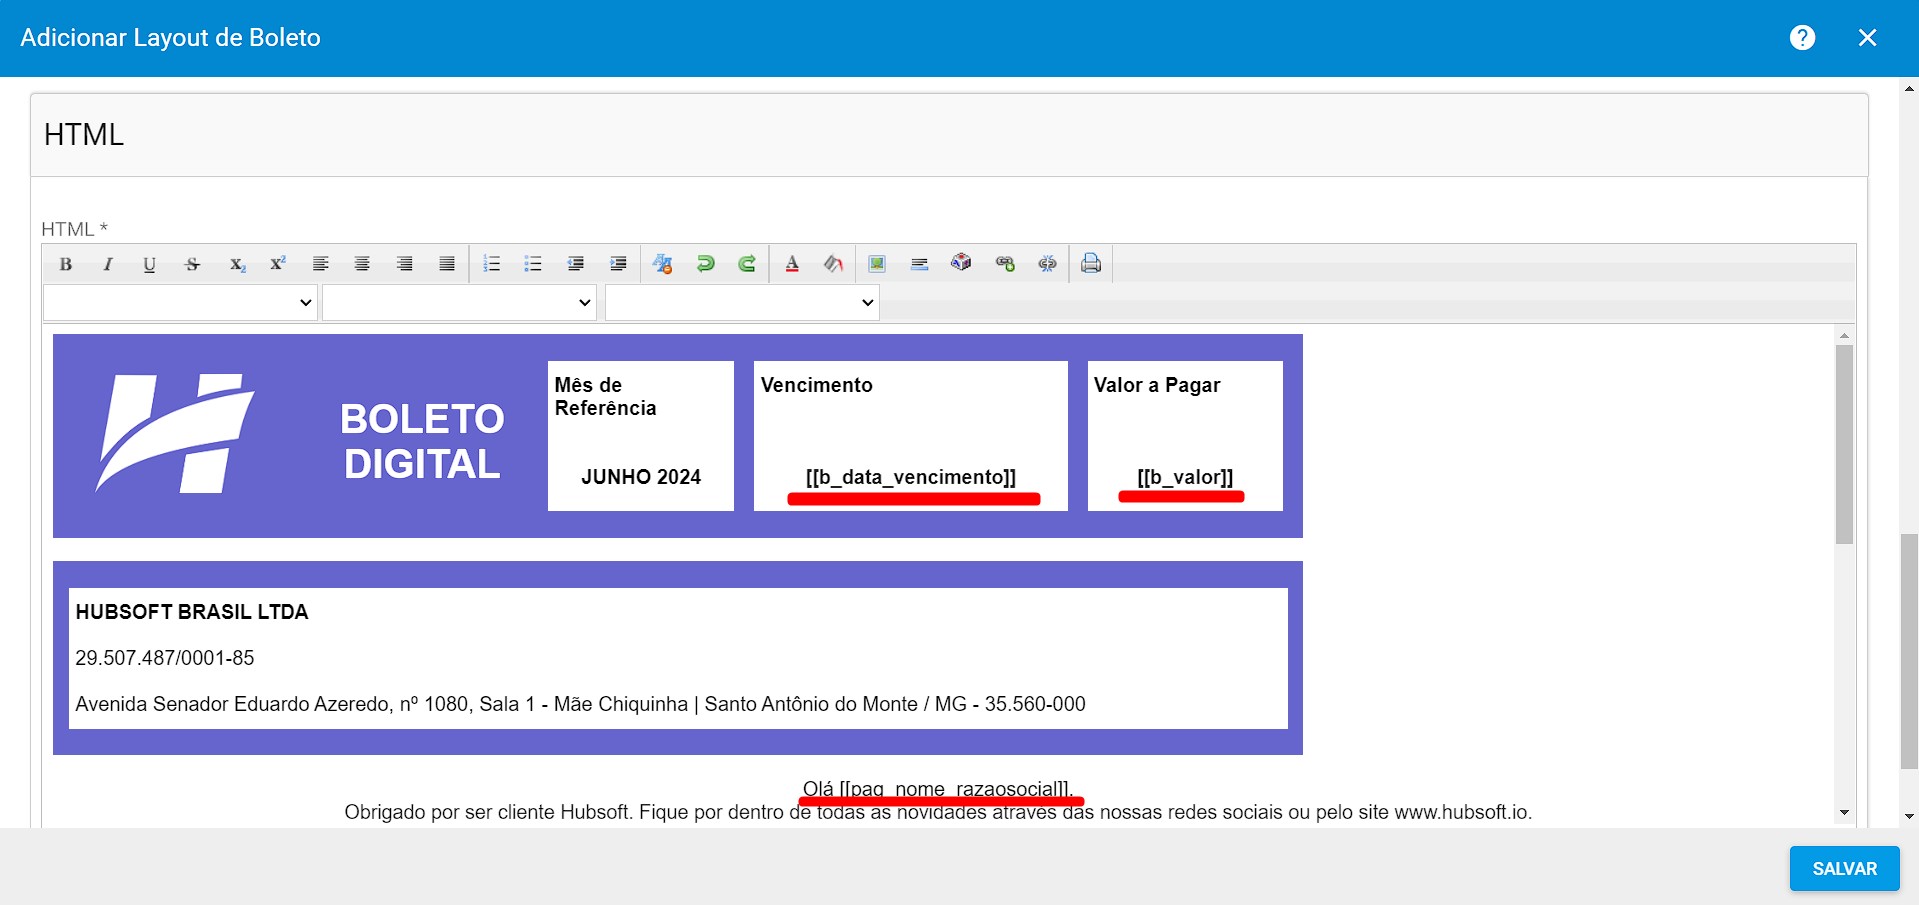Align text right
The height and width of the screenshot is (905, 1919).
coord(404,264)
